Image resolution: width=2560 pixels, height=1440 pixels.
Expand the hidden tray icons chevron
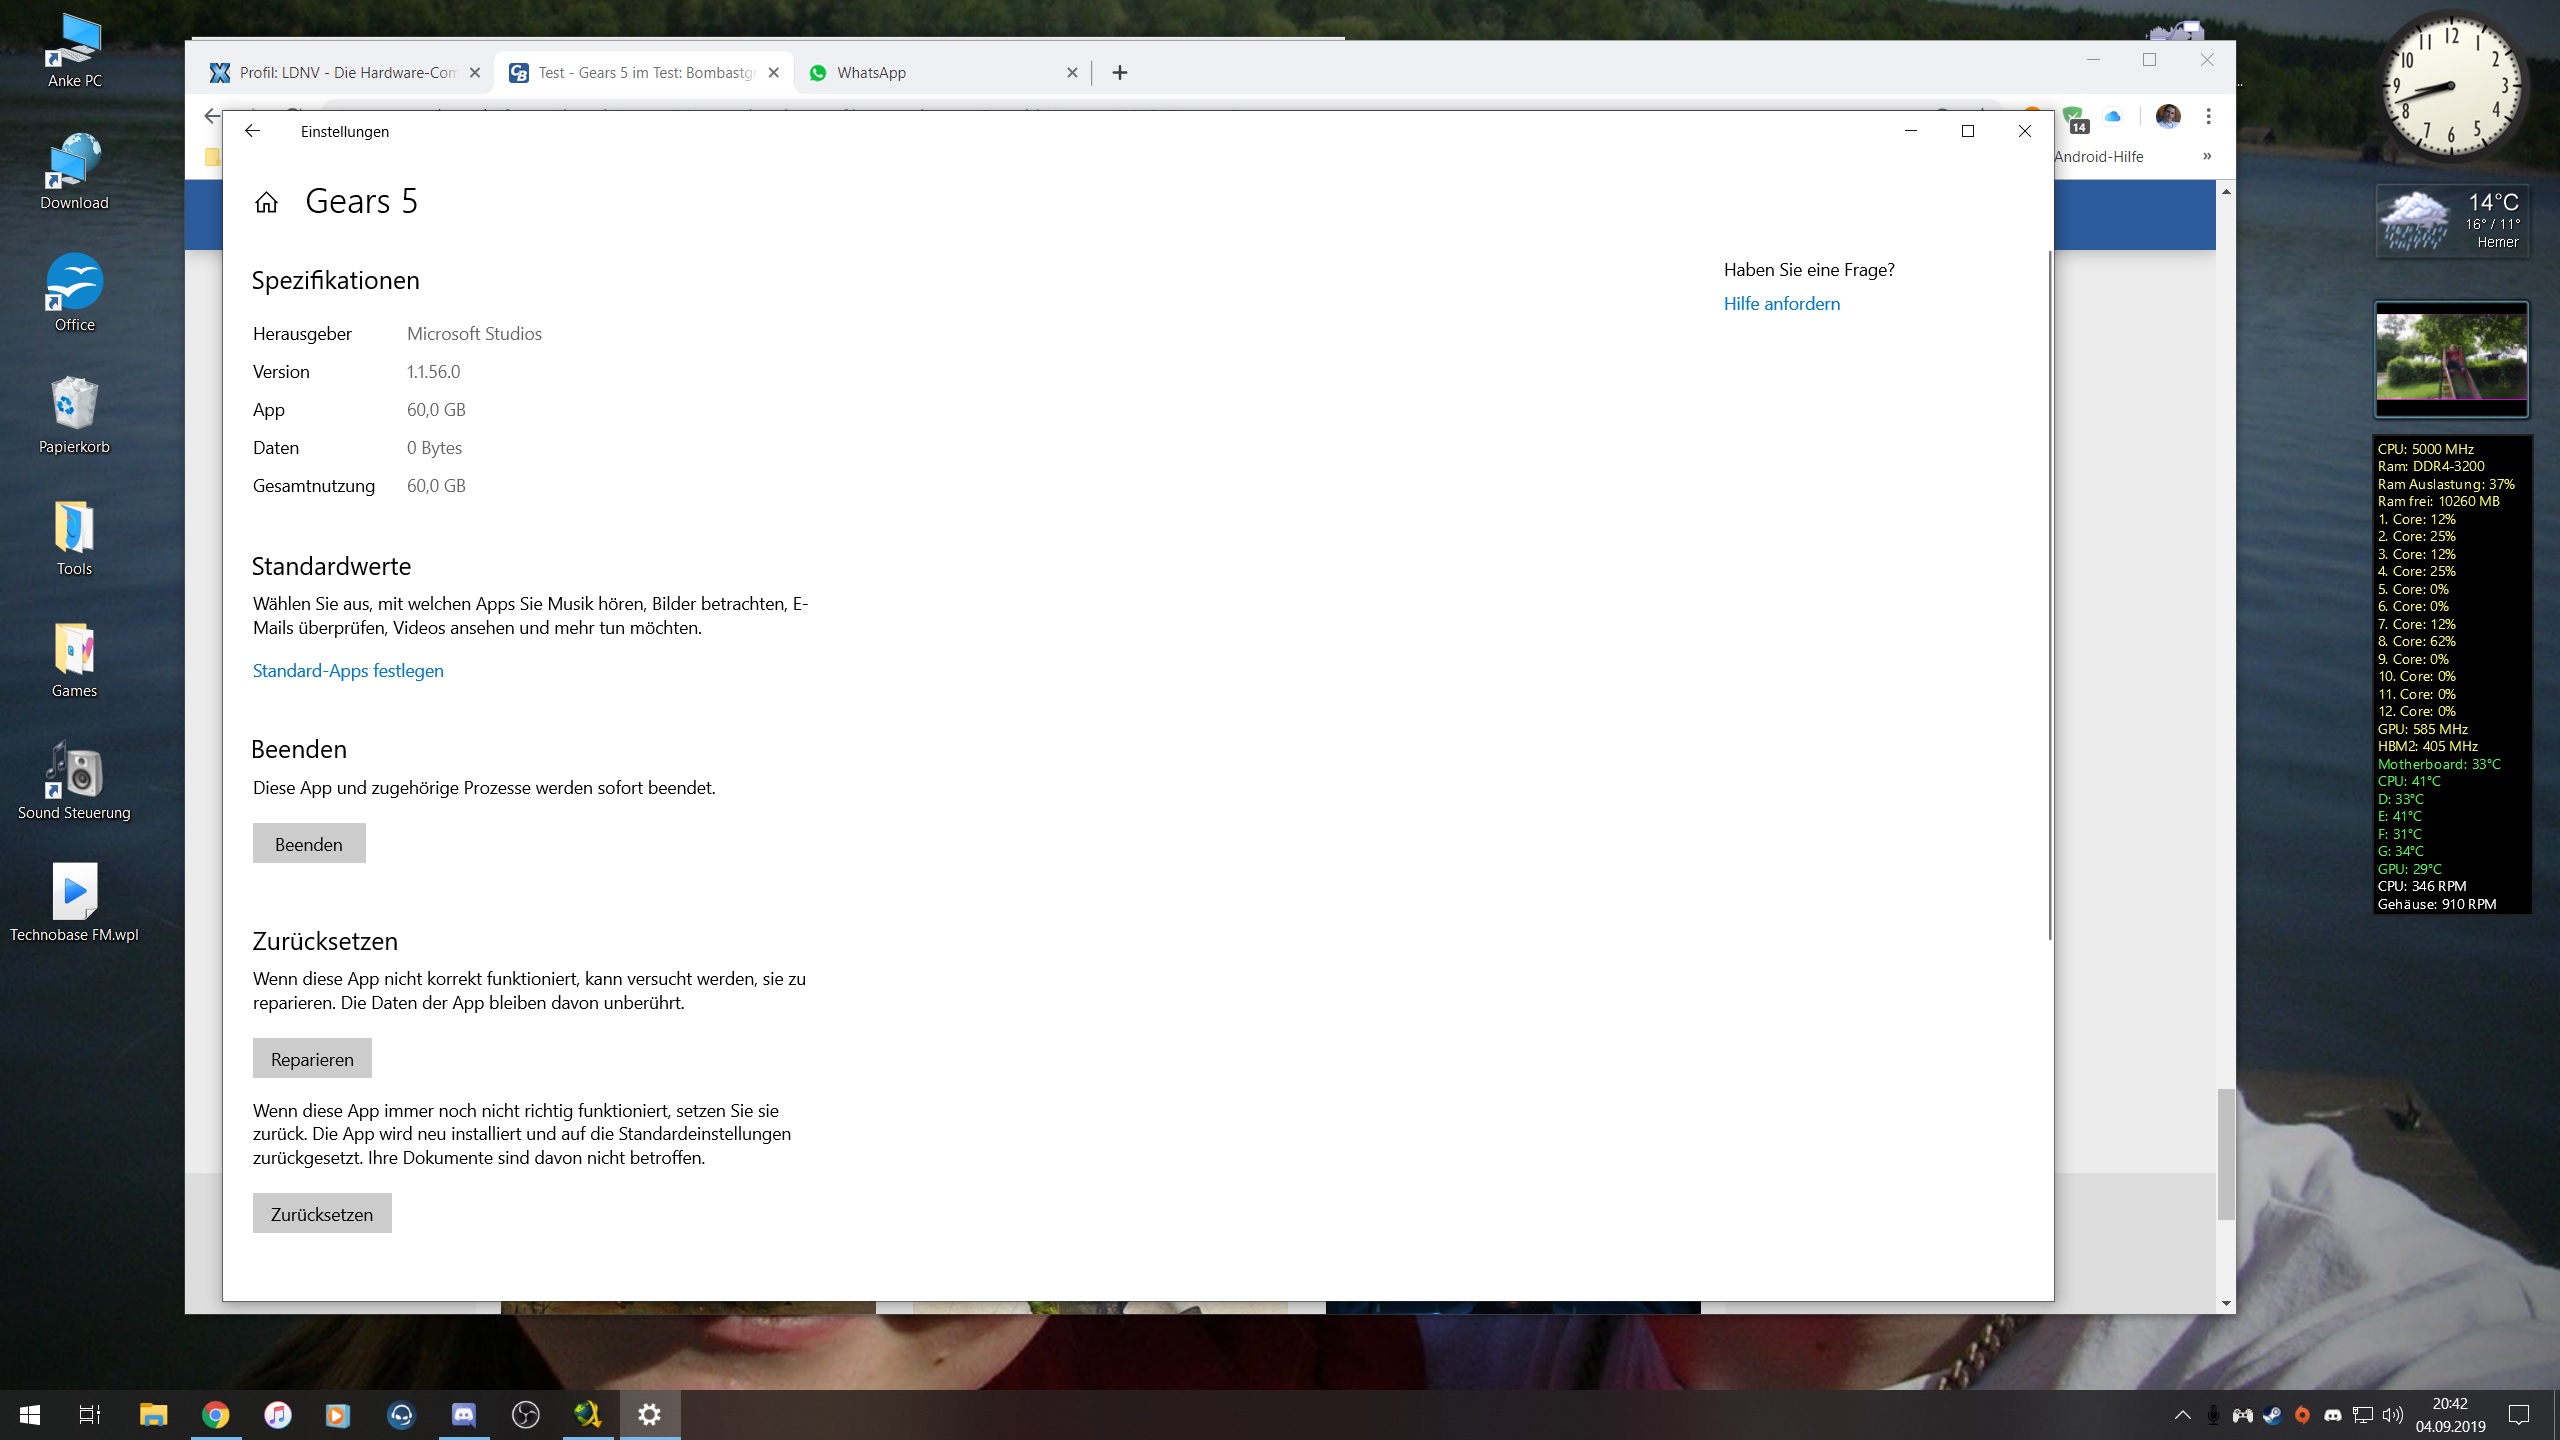click(2183, 1415)
